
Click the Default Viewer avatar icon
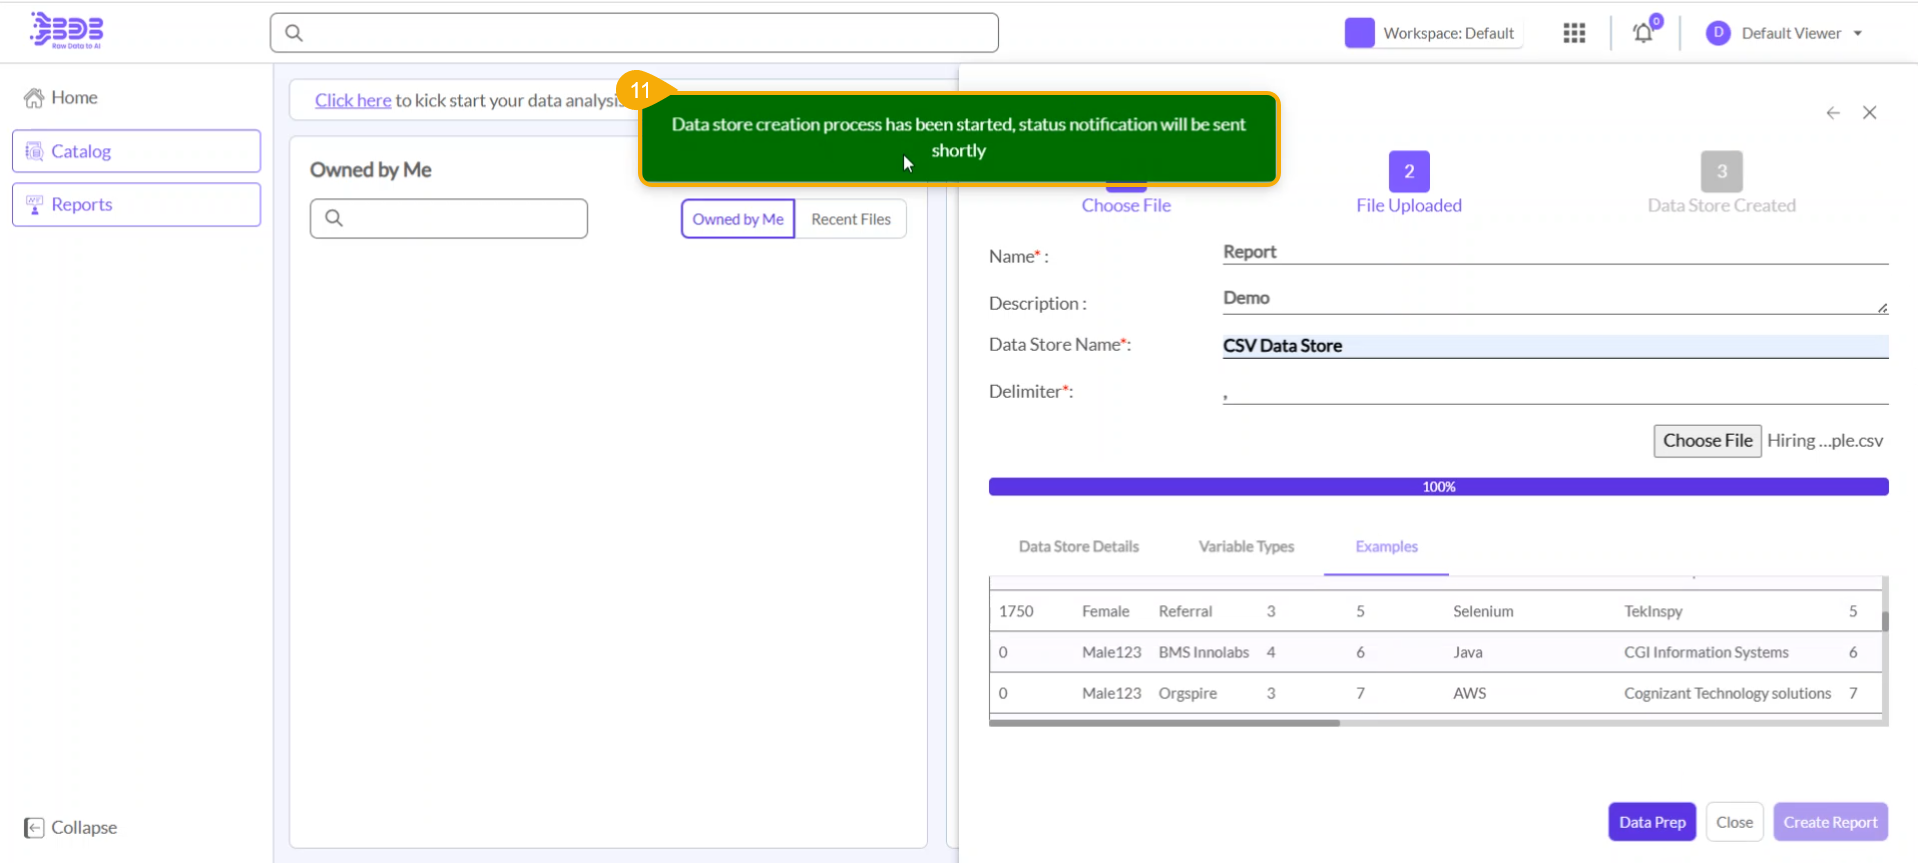click(x=1717, y=33)
